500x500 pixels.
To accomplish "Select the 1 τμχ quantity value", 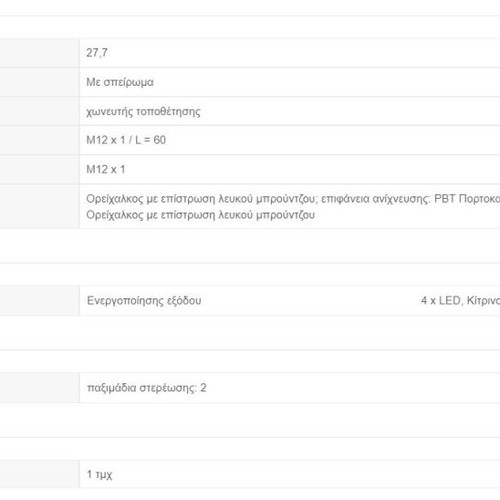I will click(x=99, y=474).
